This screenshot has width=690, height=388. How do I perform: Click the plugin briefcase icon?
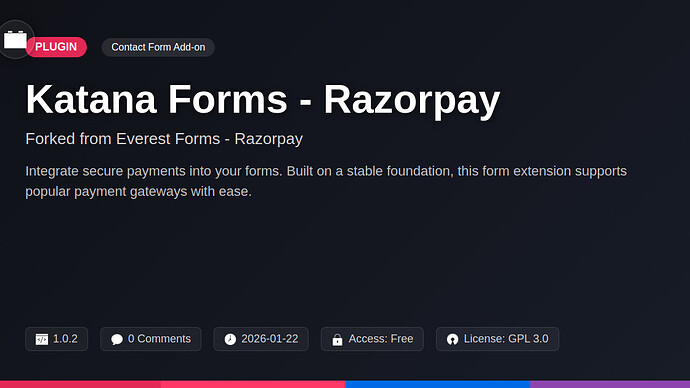point(15,40)
